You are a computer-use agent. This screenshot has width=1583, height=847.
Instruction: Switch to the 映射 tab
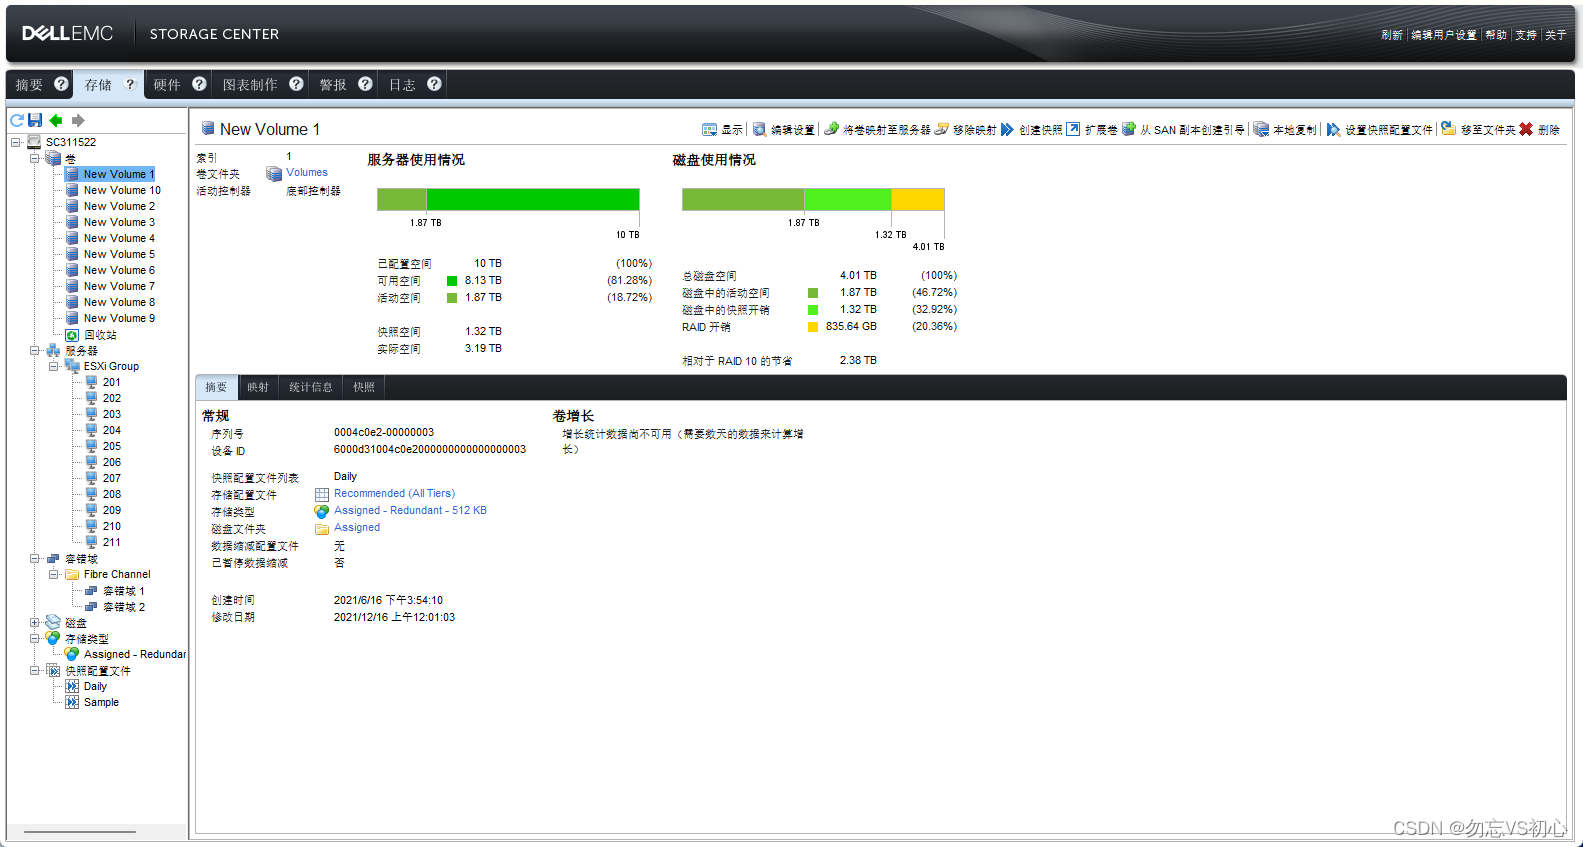(258, 387)
